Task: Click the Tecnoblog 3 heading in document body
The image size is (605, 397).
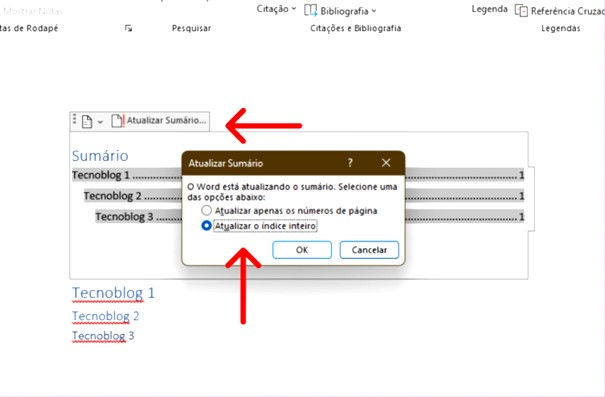Action: tap(103, 335)
